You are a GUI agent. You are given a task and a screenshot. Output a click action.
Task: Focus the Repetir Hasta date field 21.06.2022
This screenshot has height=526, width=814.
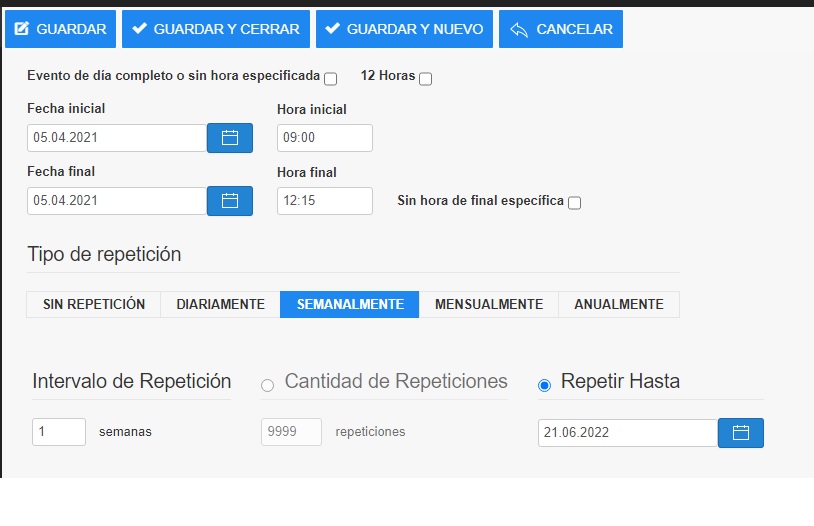tap(628, 433)
